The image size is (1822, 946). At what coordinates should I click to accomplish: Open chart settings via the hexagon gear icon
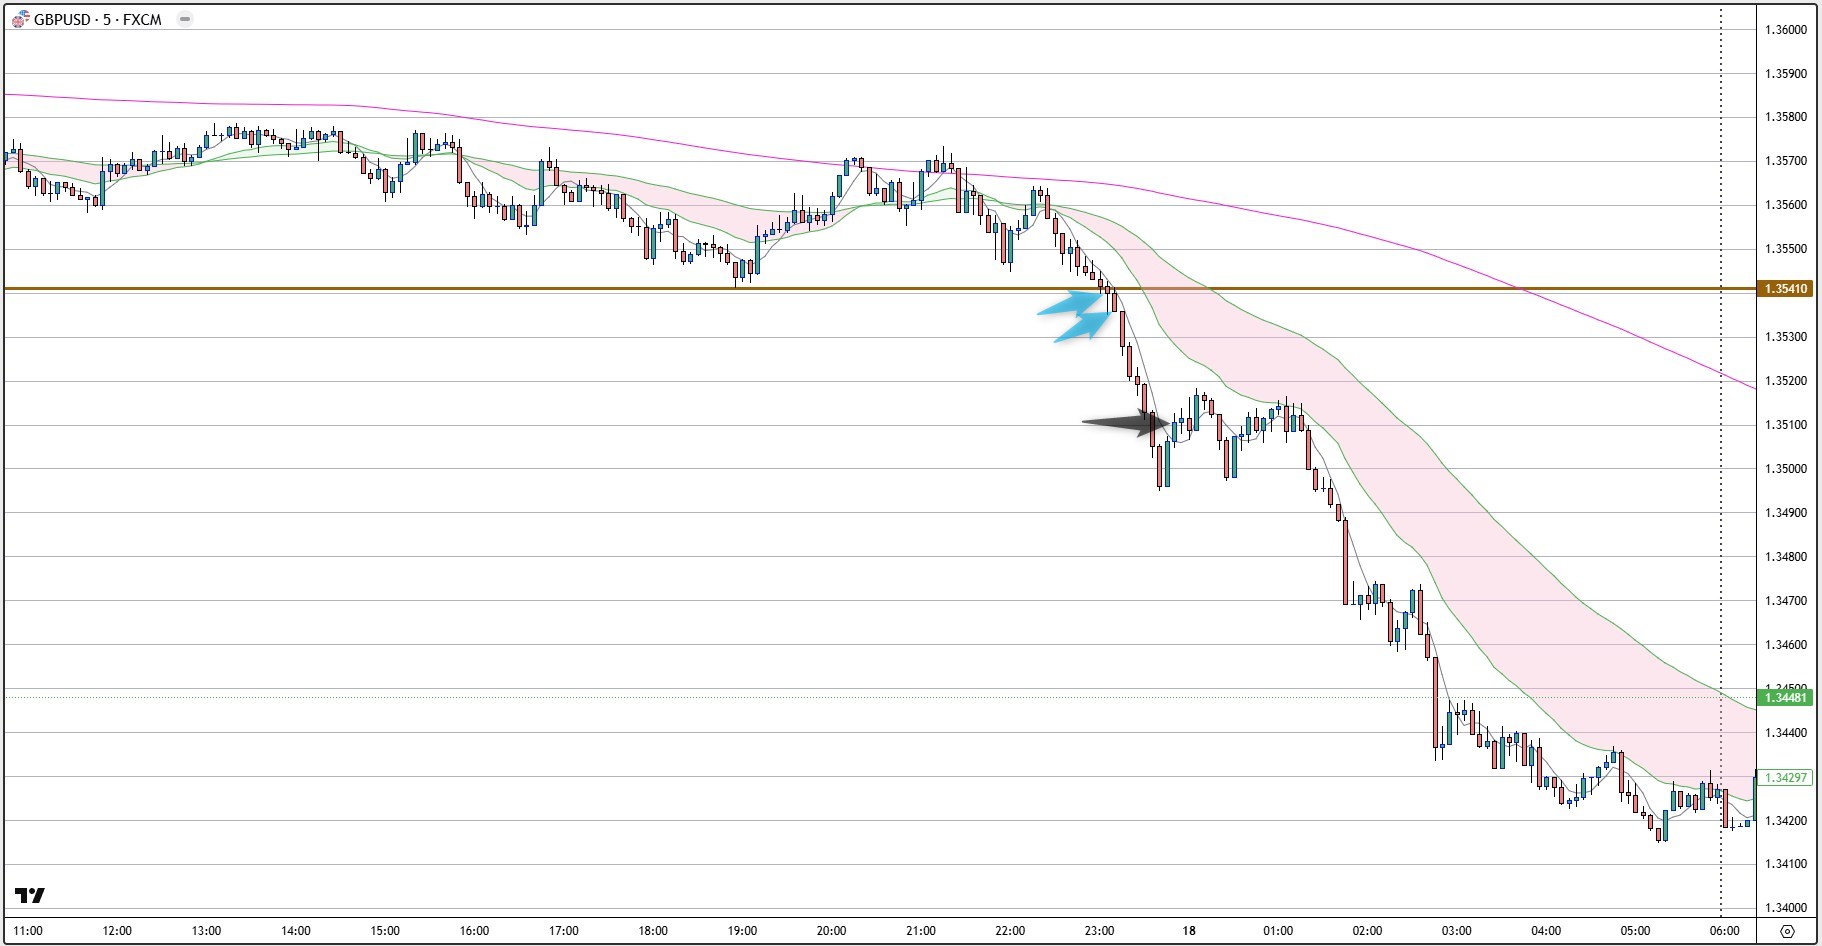click(1787, 930)
